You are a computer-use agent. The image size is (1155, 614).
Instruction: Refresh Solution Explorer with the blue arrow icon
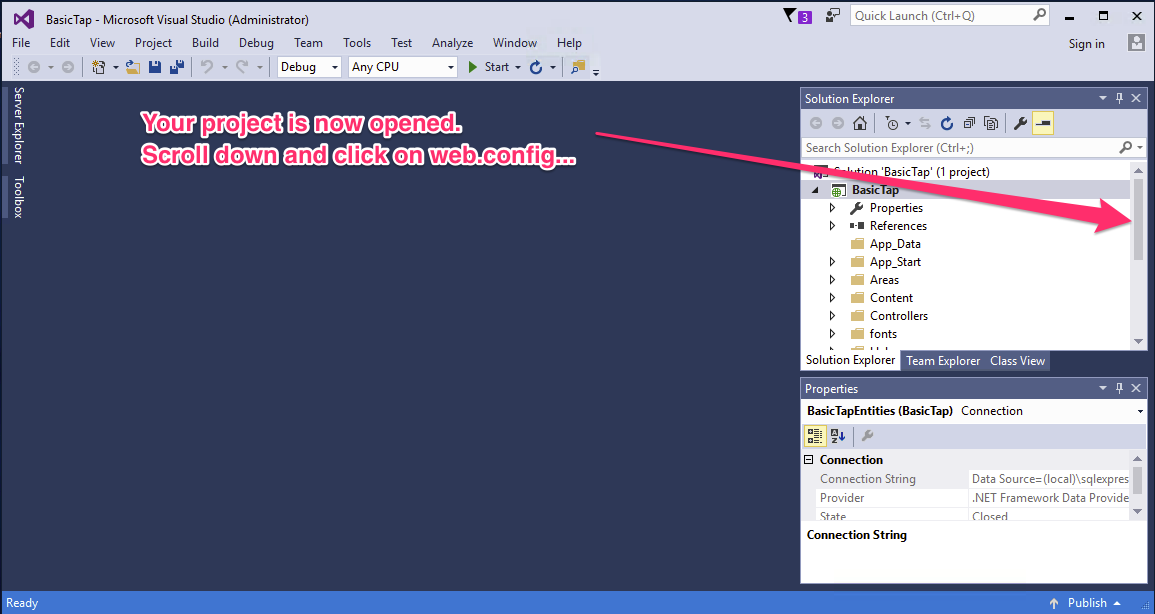(947, 123)
